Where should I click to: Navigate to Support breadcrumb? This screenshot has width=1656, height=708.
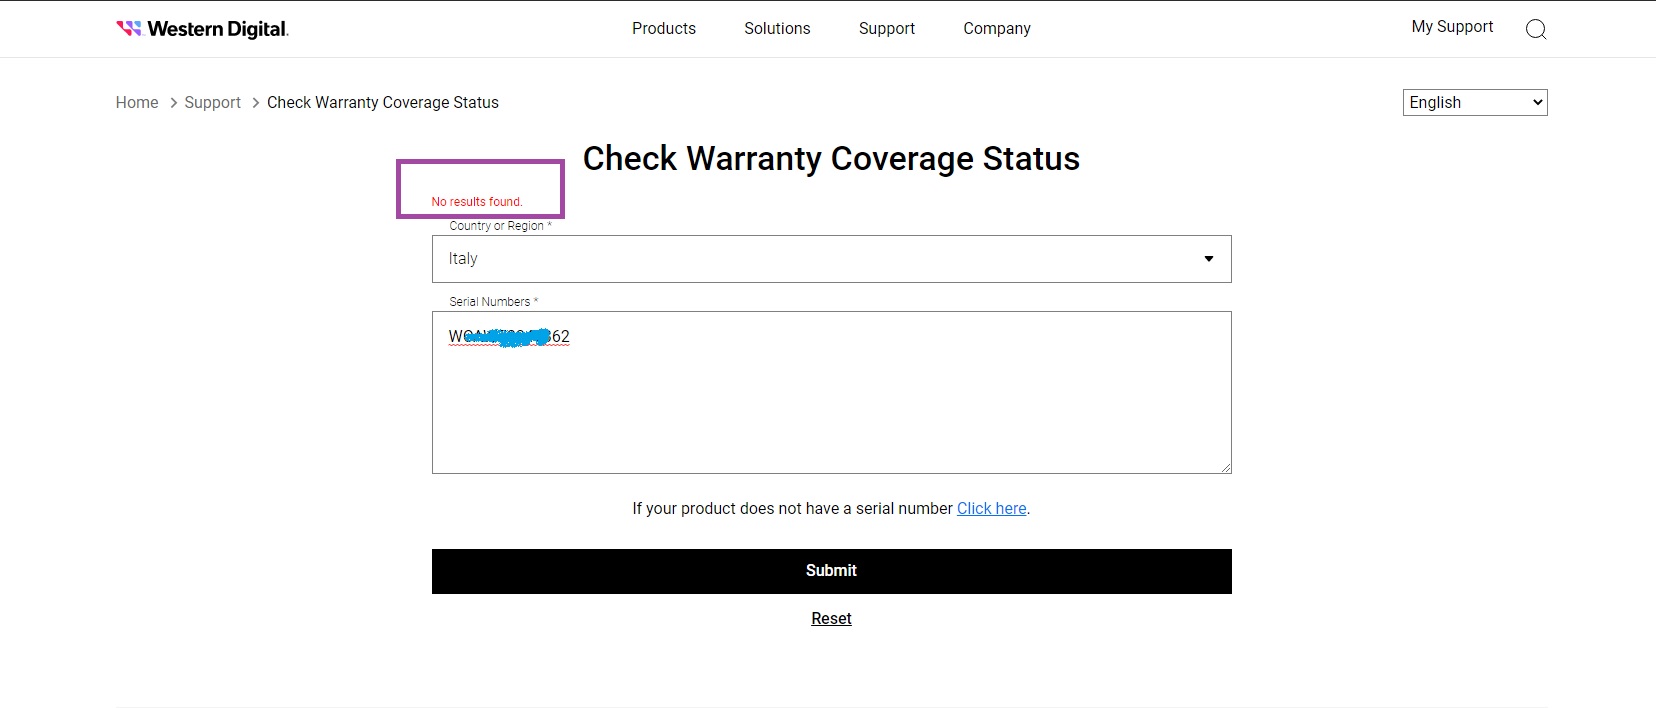212,102
